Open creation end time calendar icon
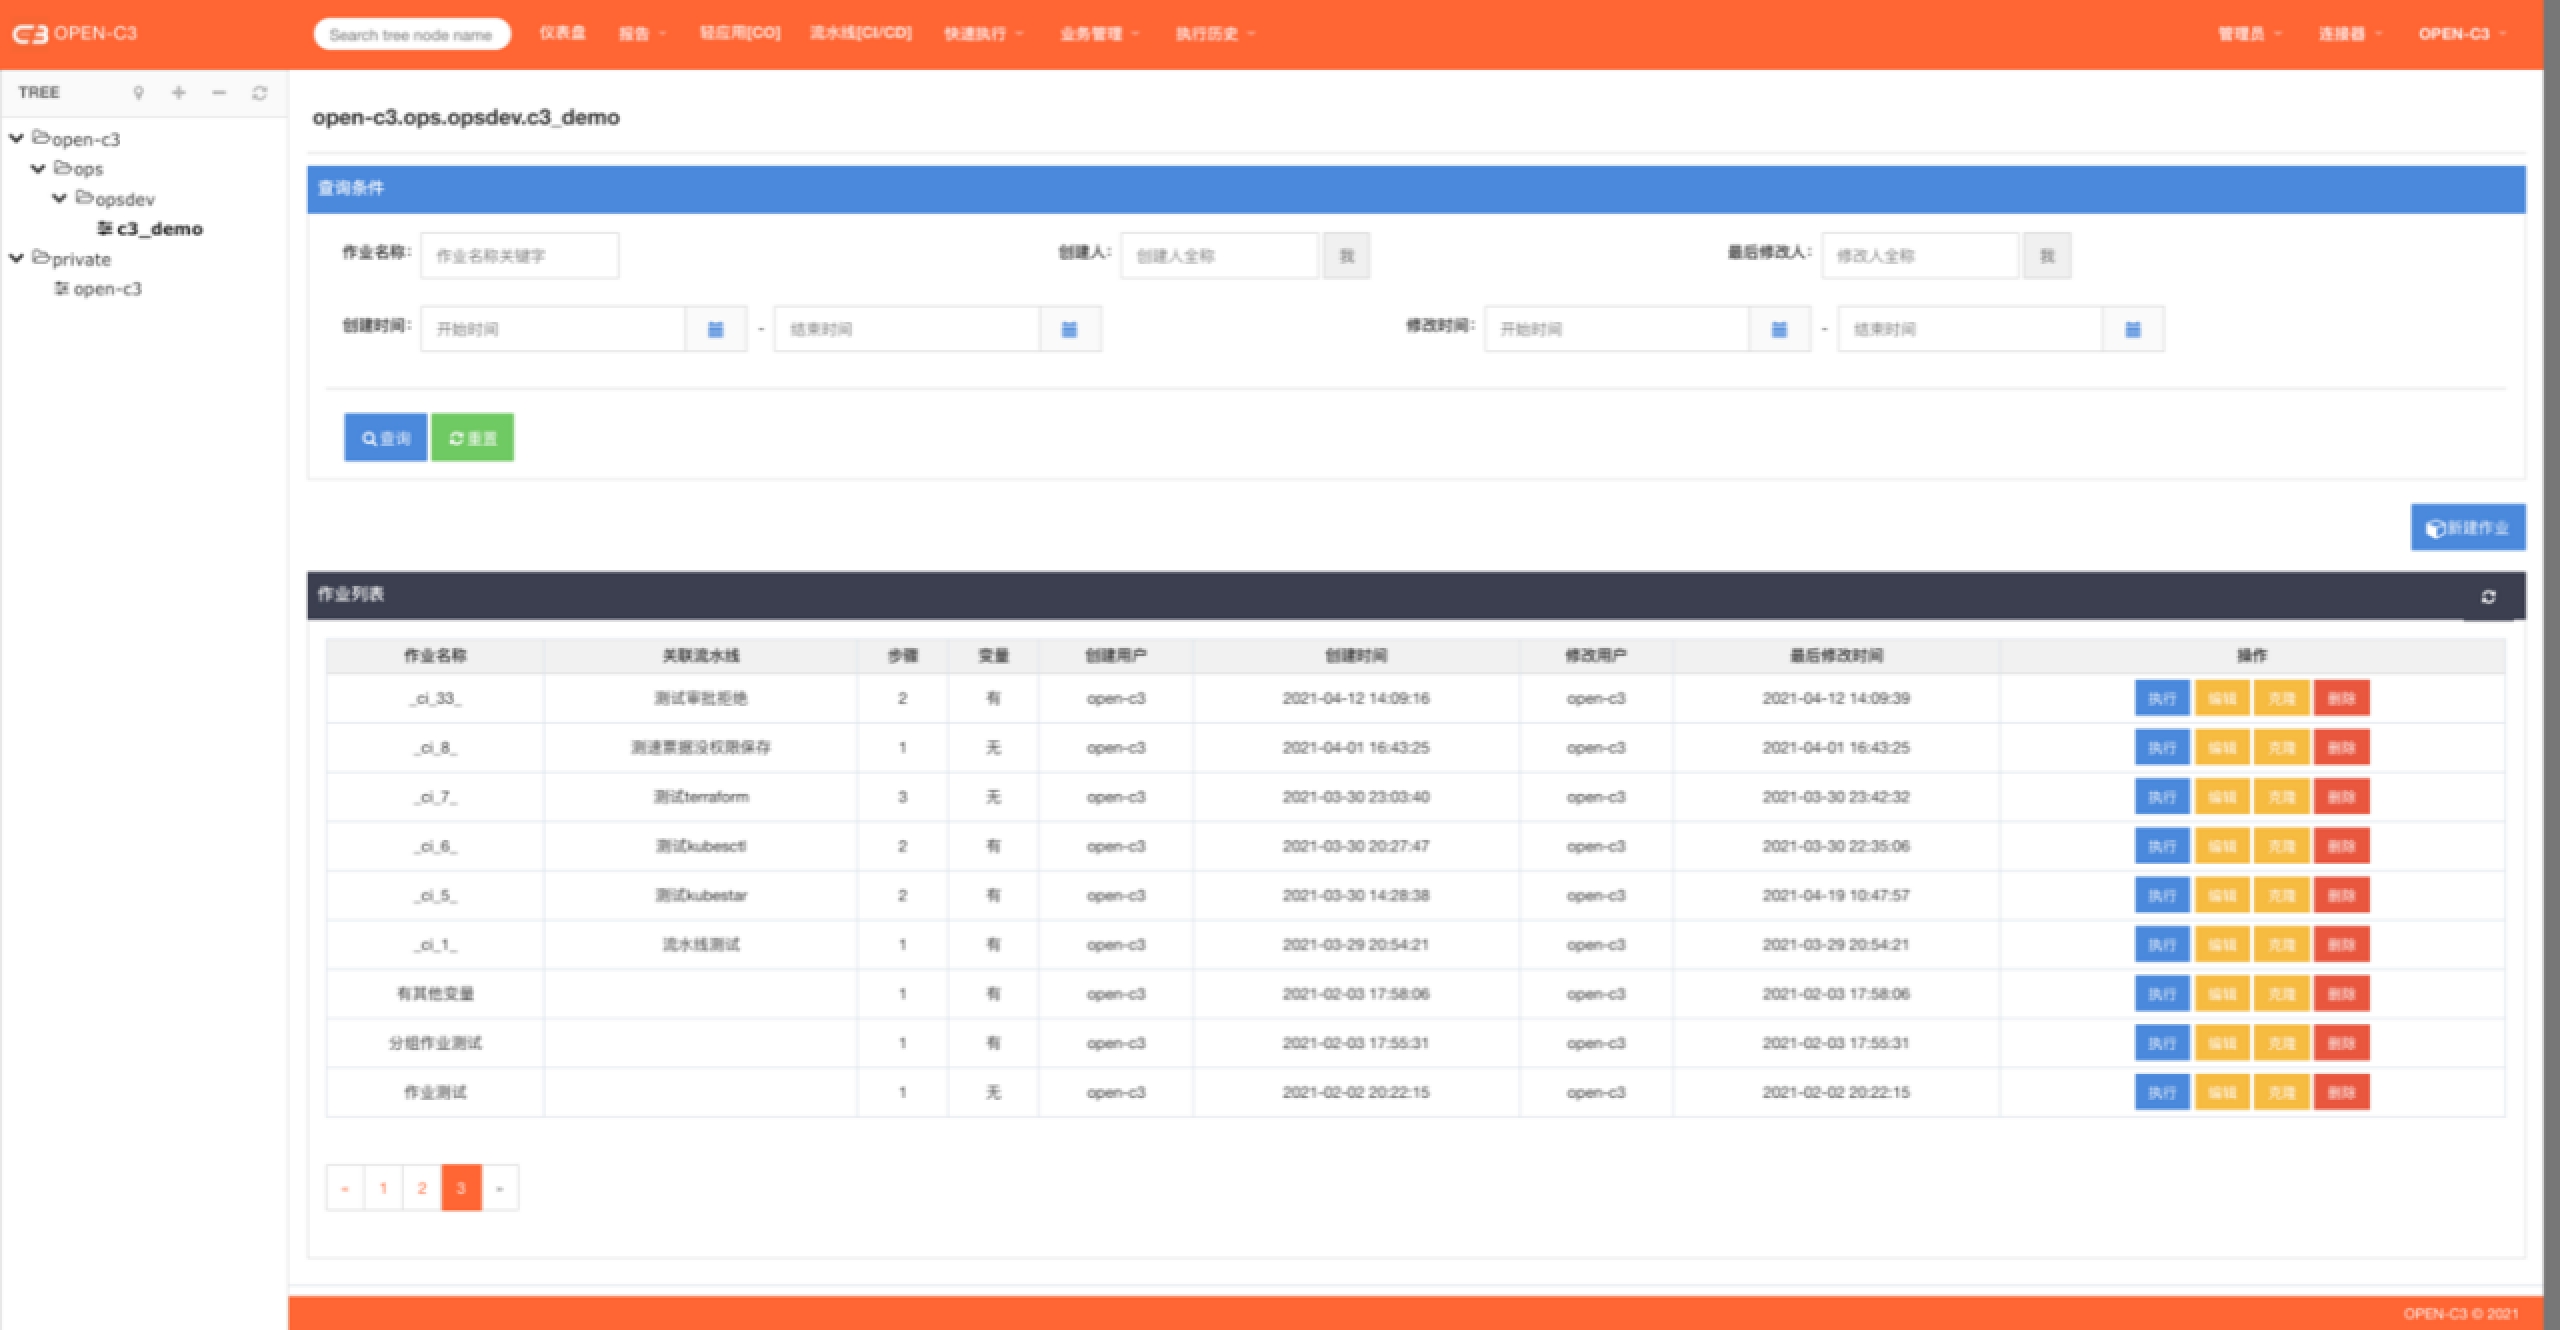 1069,329
